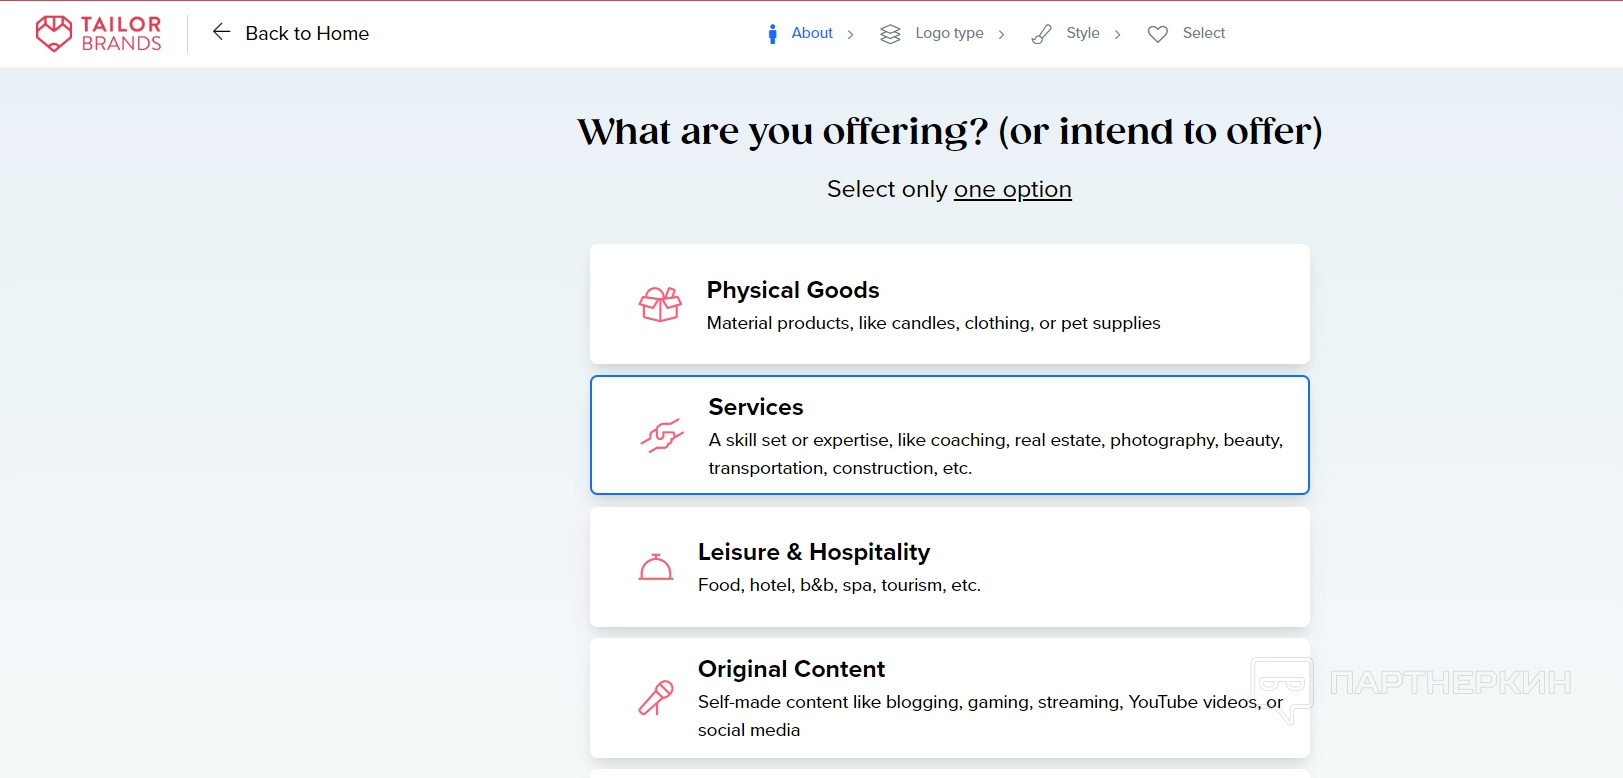Click the Physical Goods gift box icon
The height and width of the screenshot is (778, 1623).
pyautogui.click(x=660, y=304)
